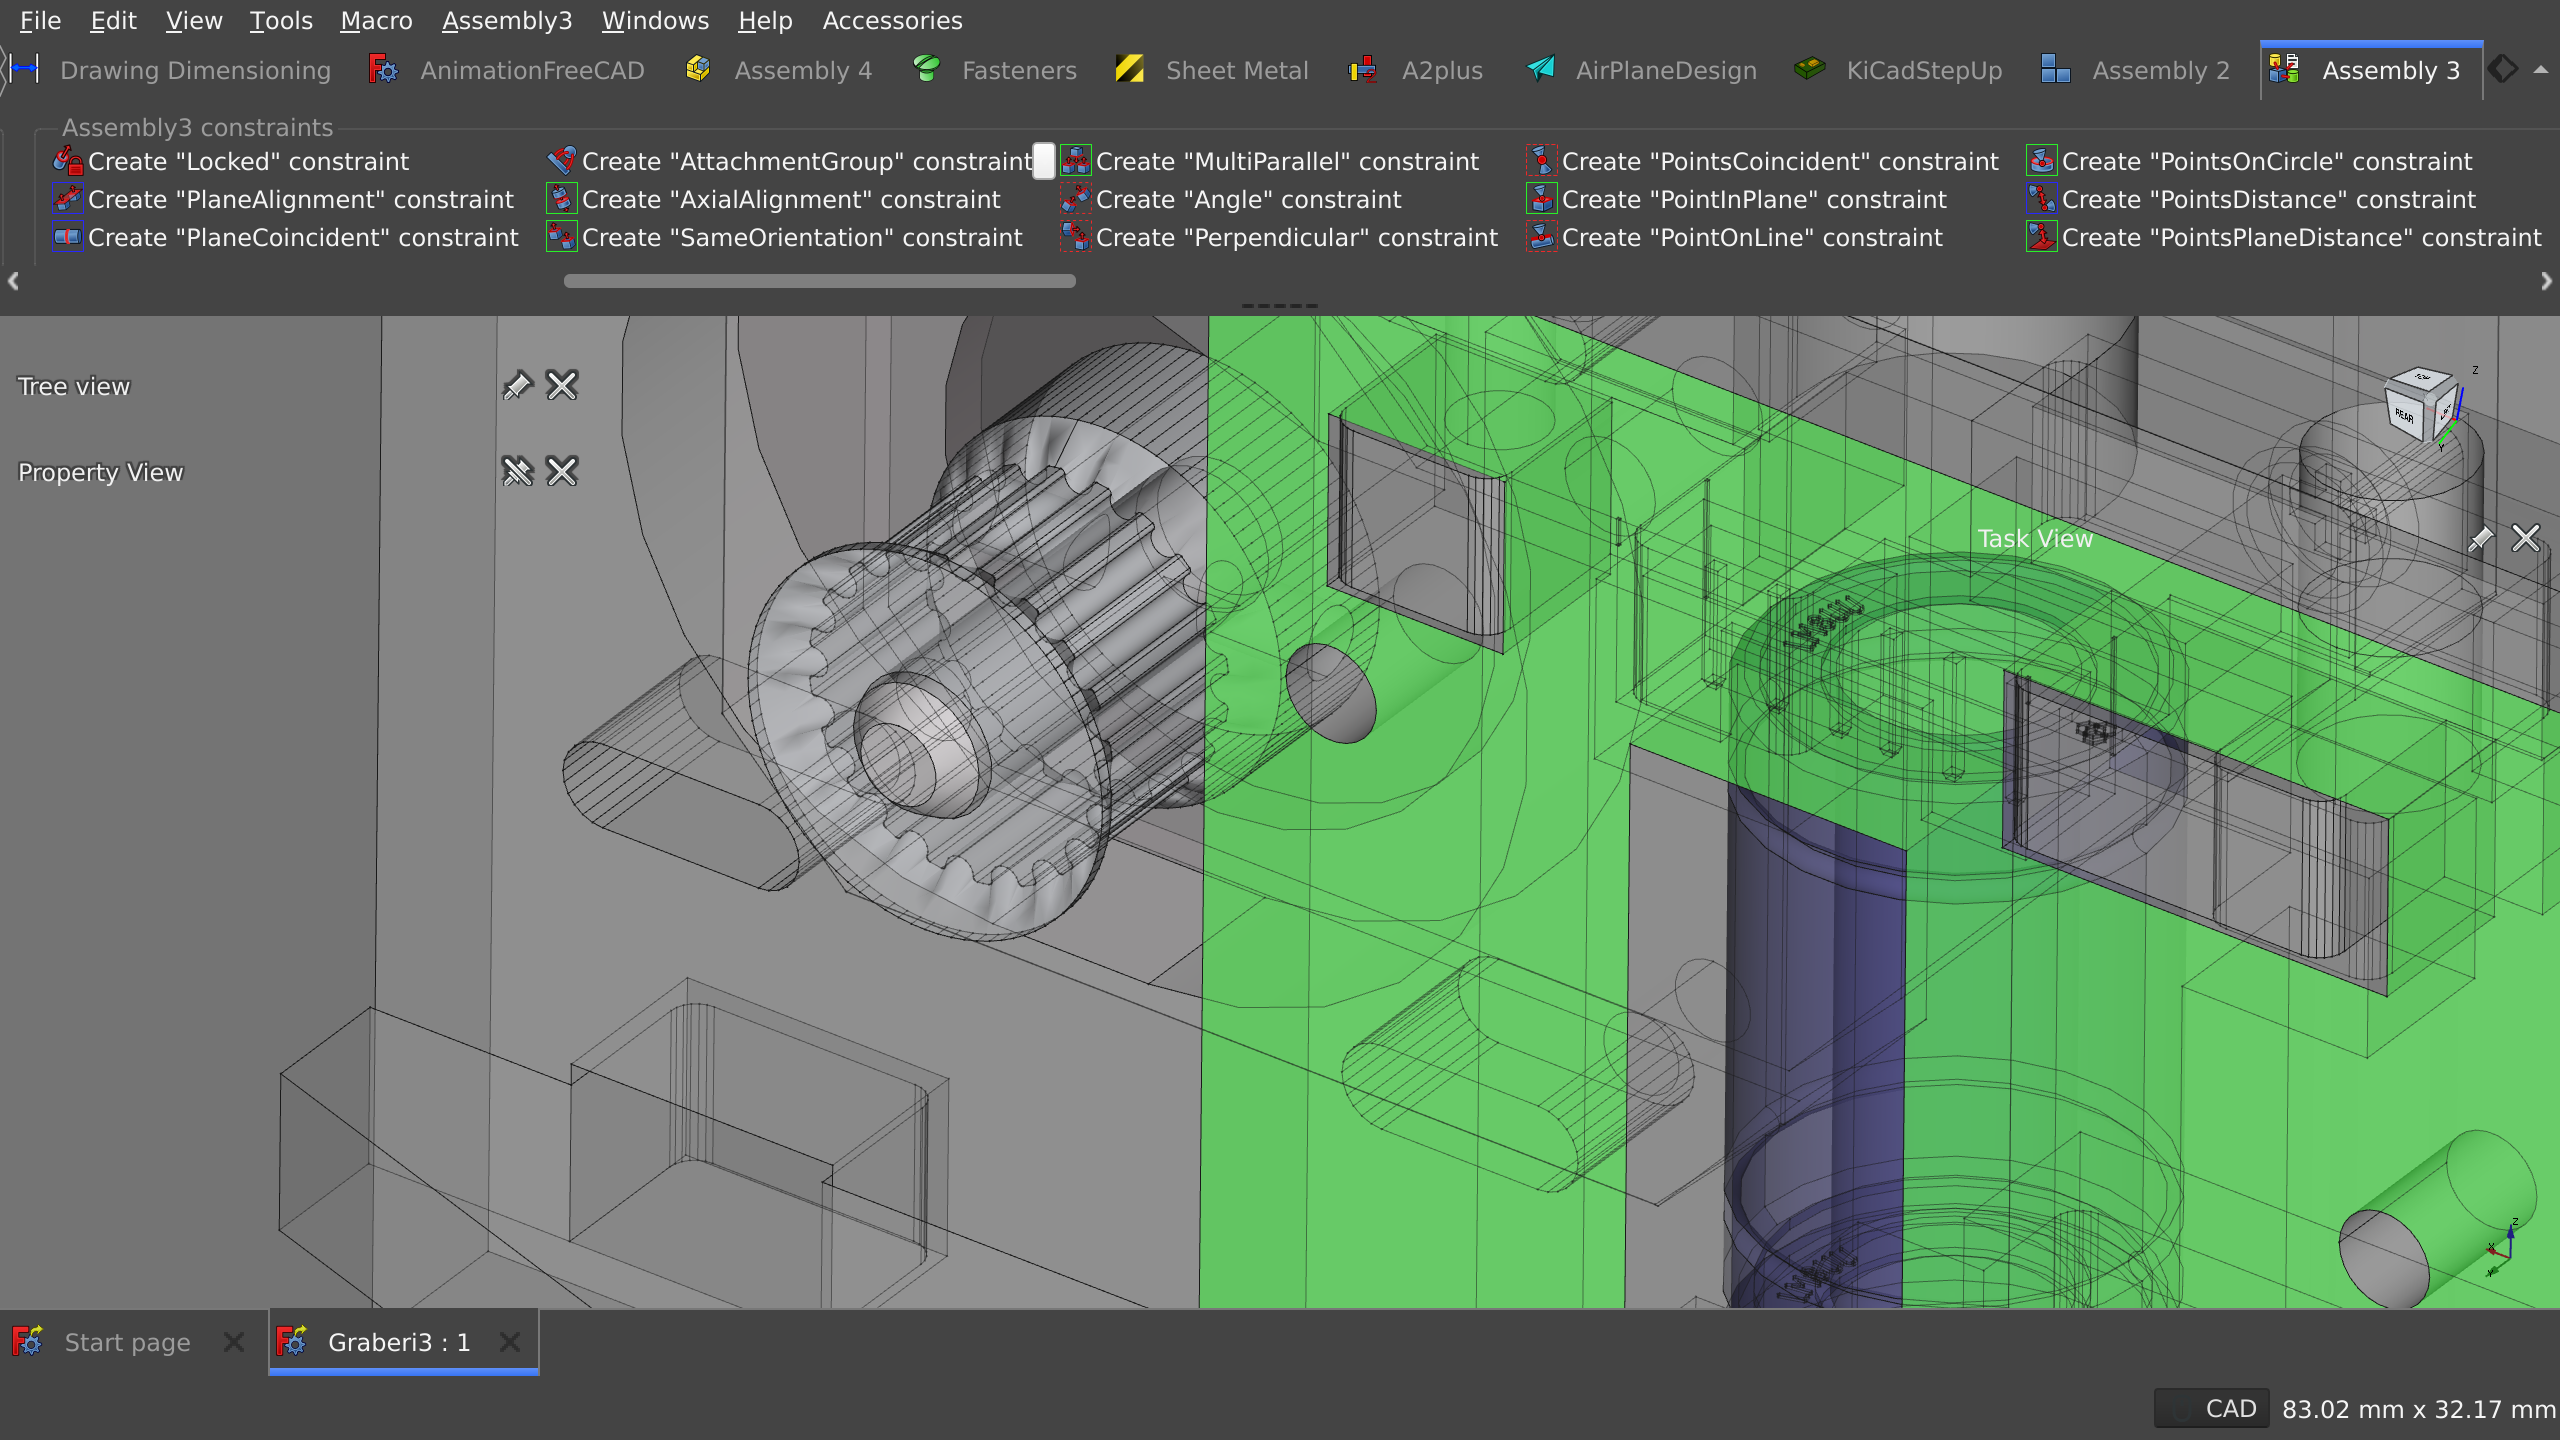Viewport: 2560px width, 1440px height.
Task: Create a "SameOrientation" constraint
Action: pos(785,237)
